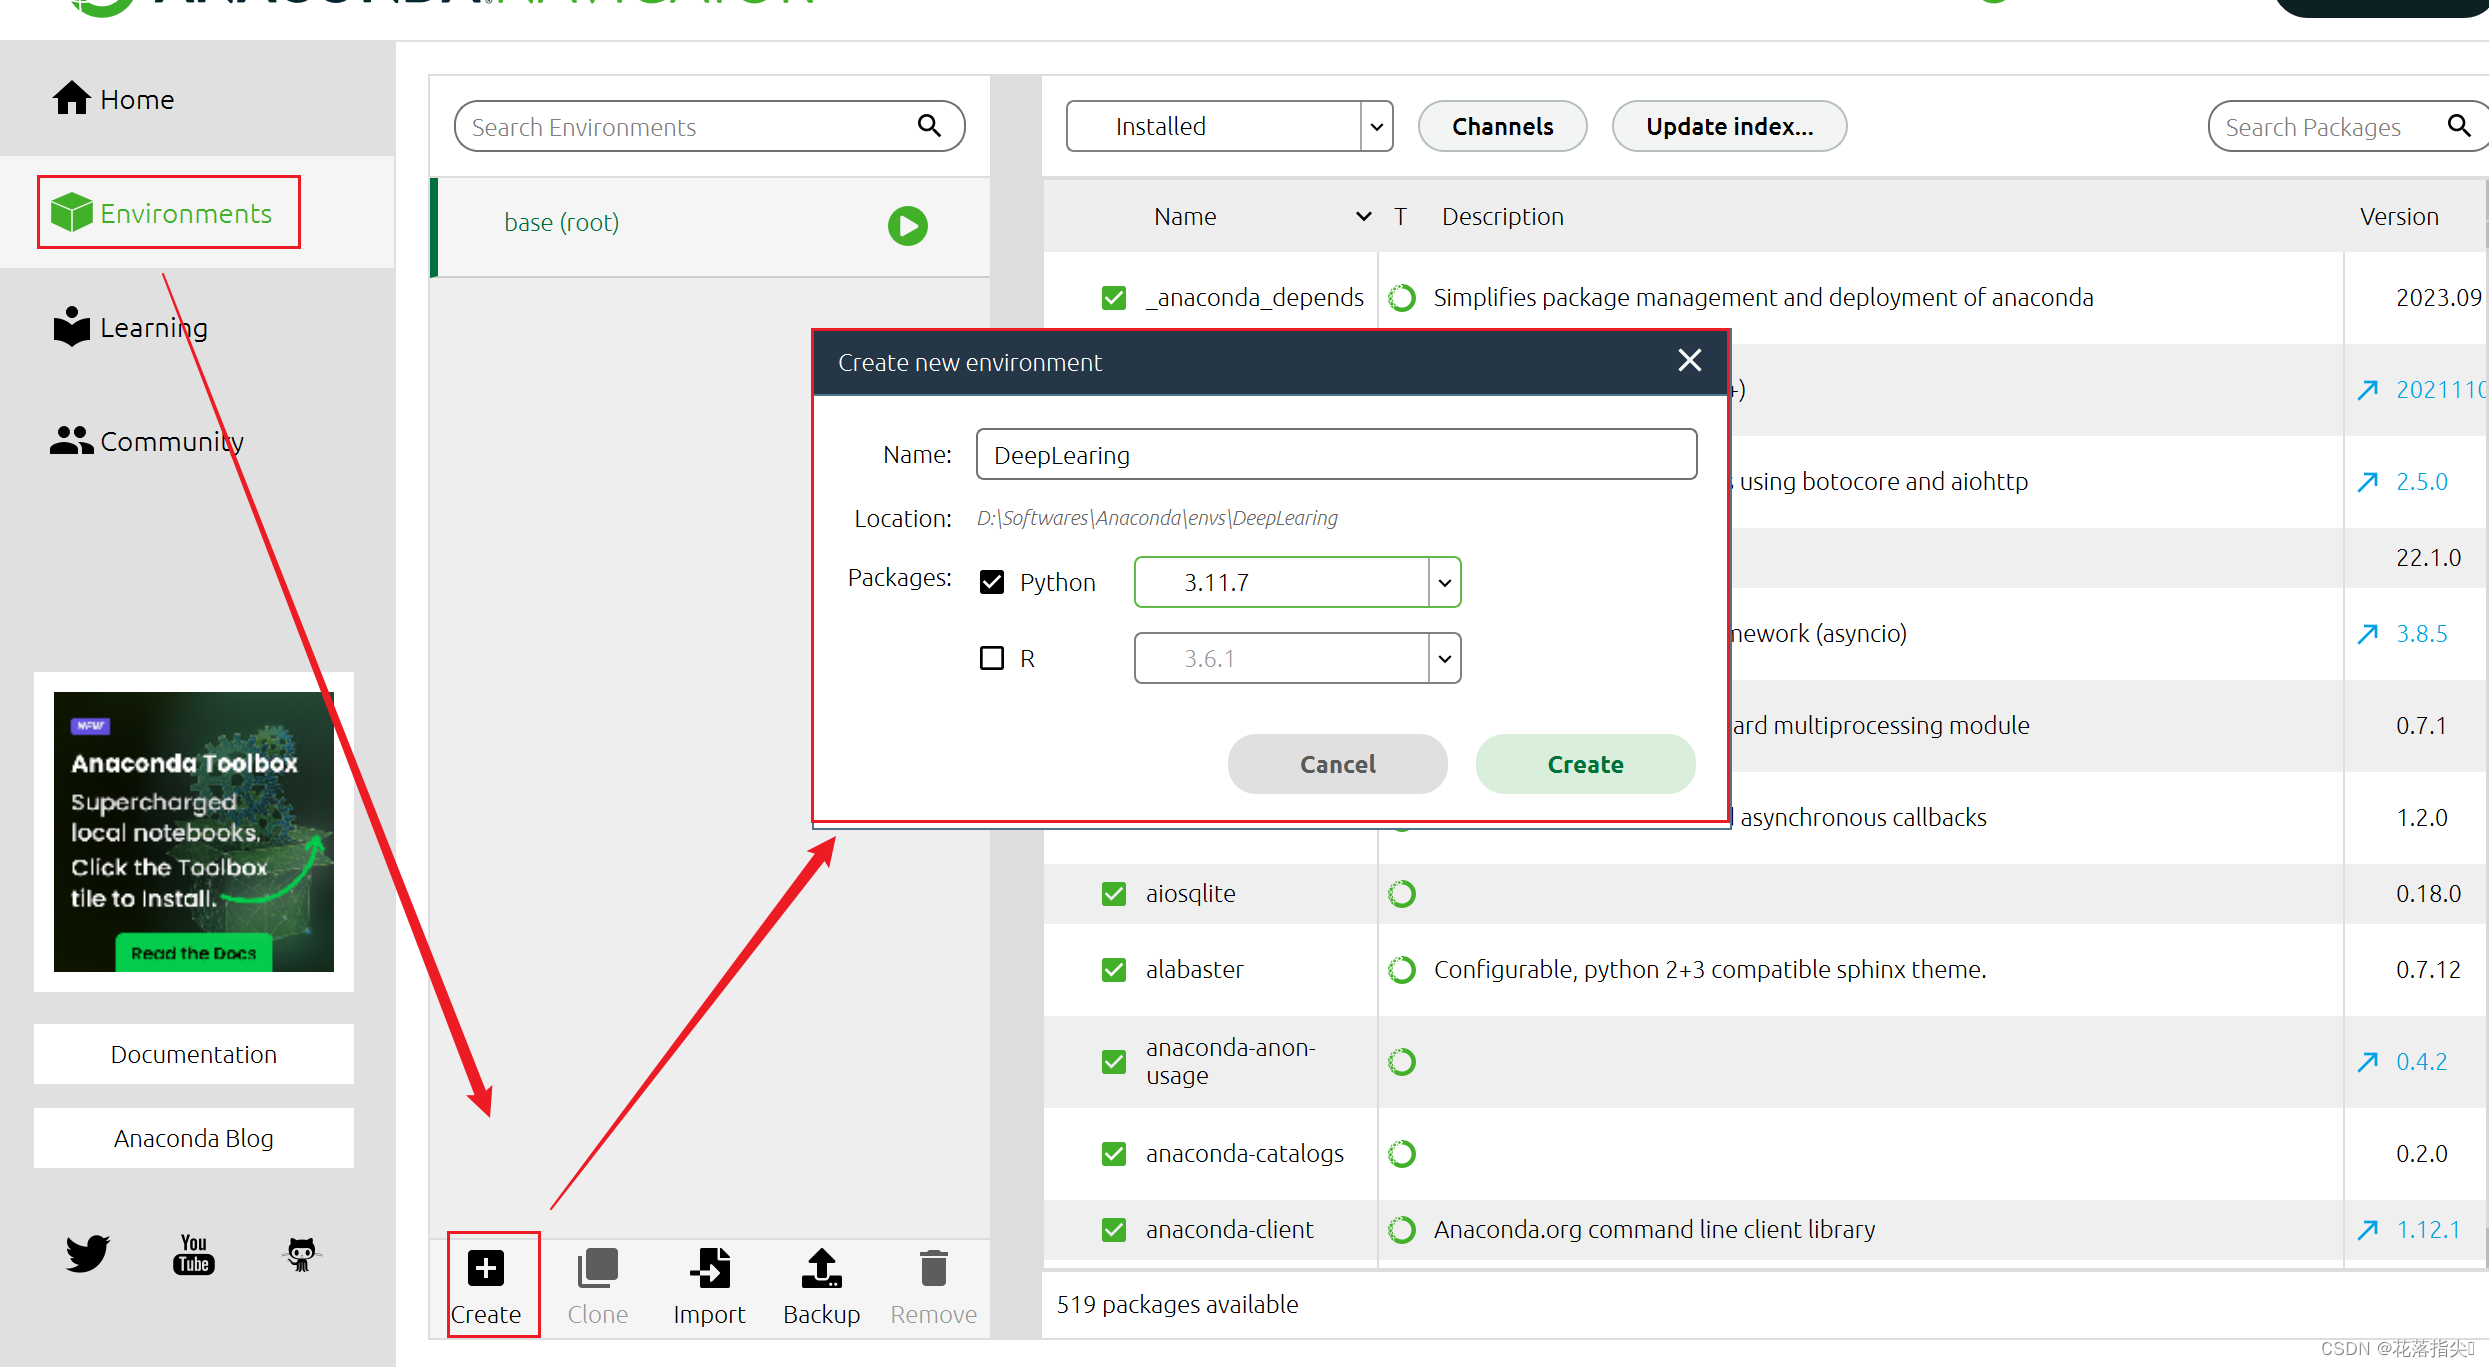Image resolution: width=2489 pixels, height=1367 pixels.
Task: Open the Installed package filter dropdown
Action: click(x=1229, y=126)
